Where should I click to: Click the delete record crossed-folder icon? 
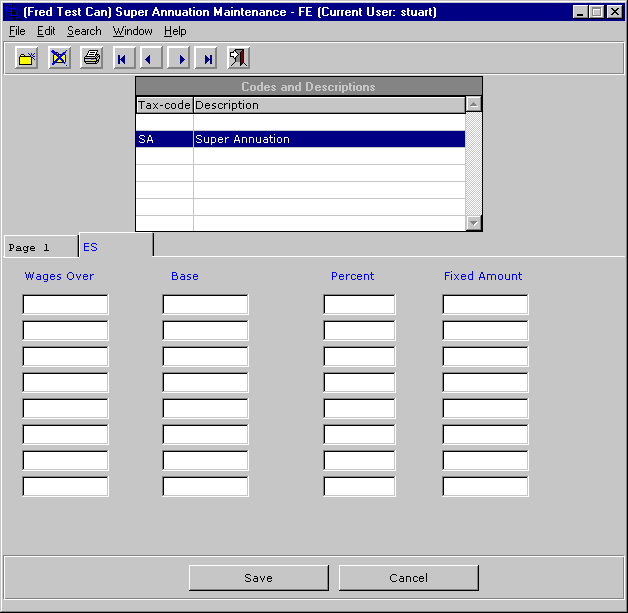[x=59, y=59]
